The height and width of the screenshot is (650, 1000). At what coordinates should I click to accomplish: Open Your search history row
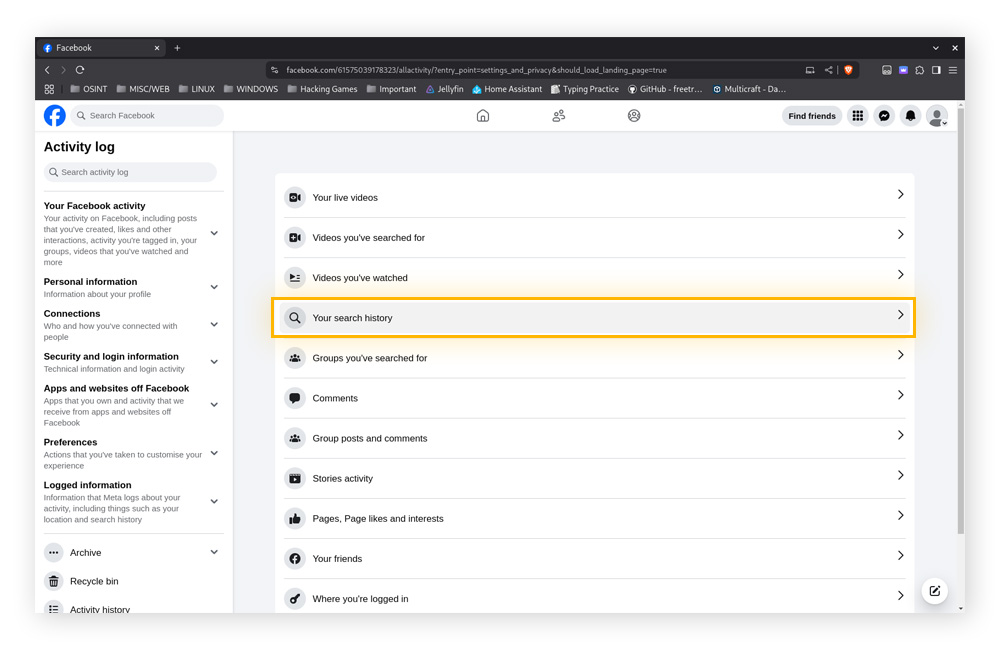594,318
